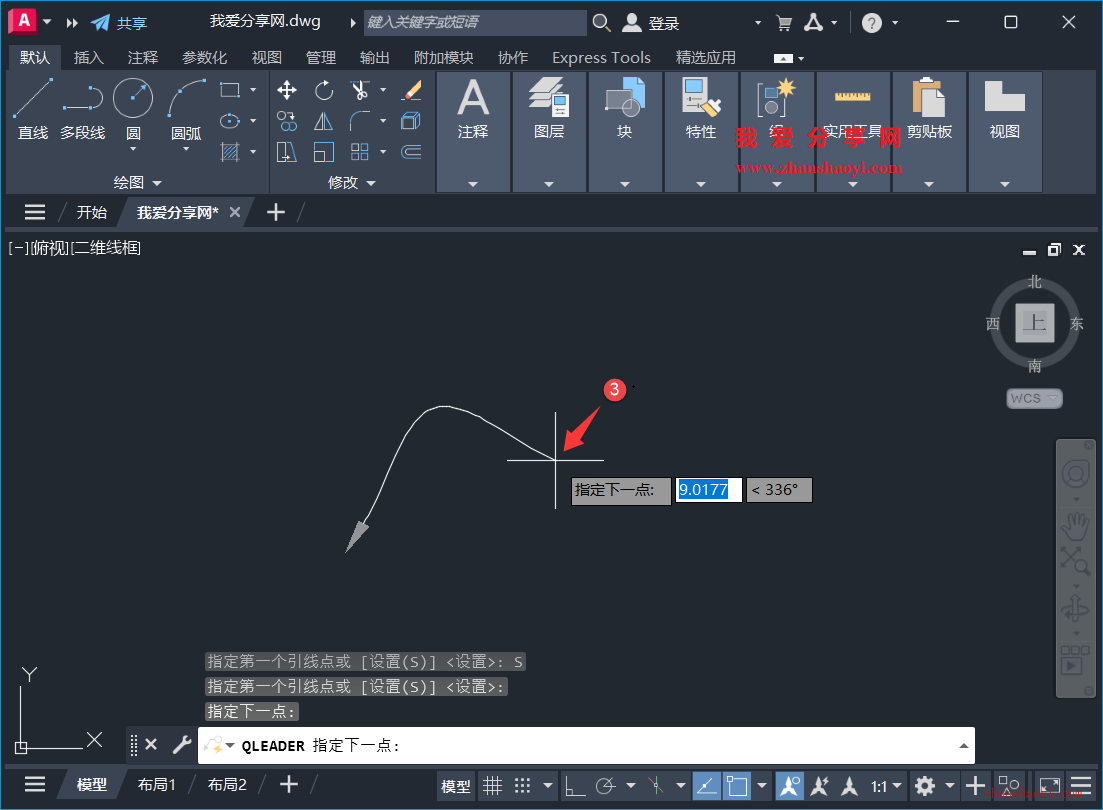This screenshot has height=810, width=1103.
Task: Click the Erase tool icon
Action: tap(412, 90)
